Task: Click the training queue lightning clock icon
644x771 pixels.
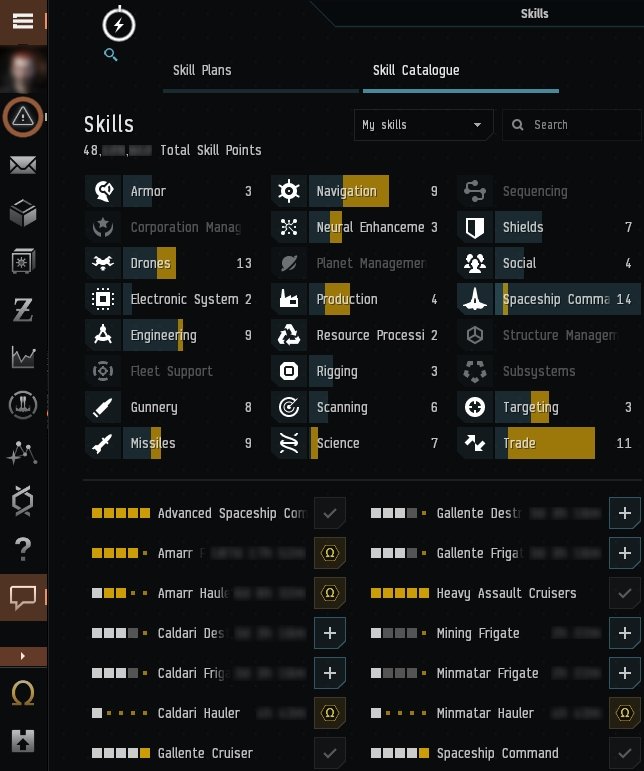Action: (x=118, y=25)
